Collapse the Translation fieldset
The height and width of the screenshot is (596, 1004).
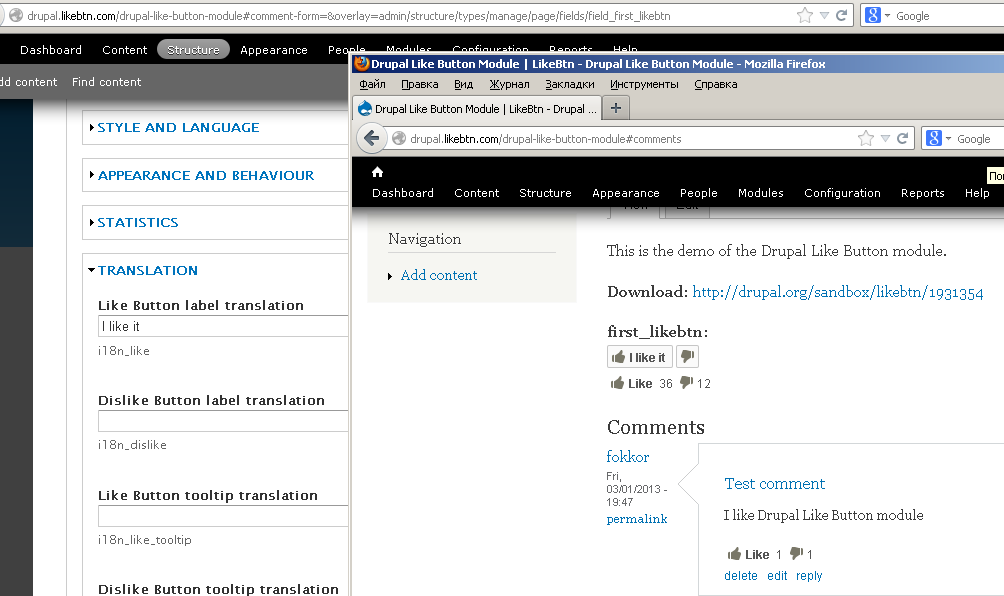point(148,270)
